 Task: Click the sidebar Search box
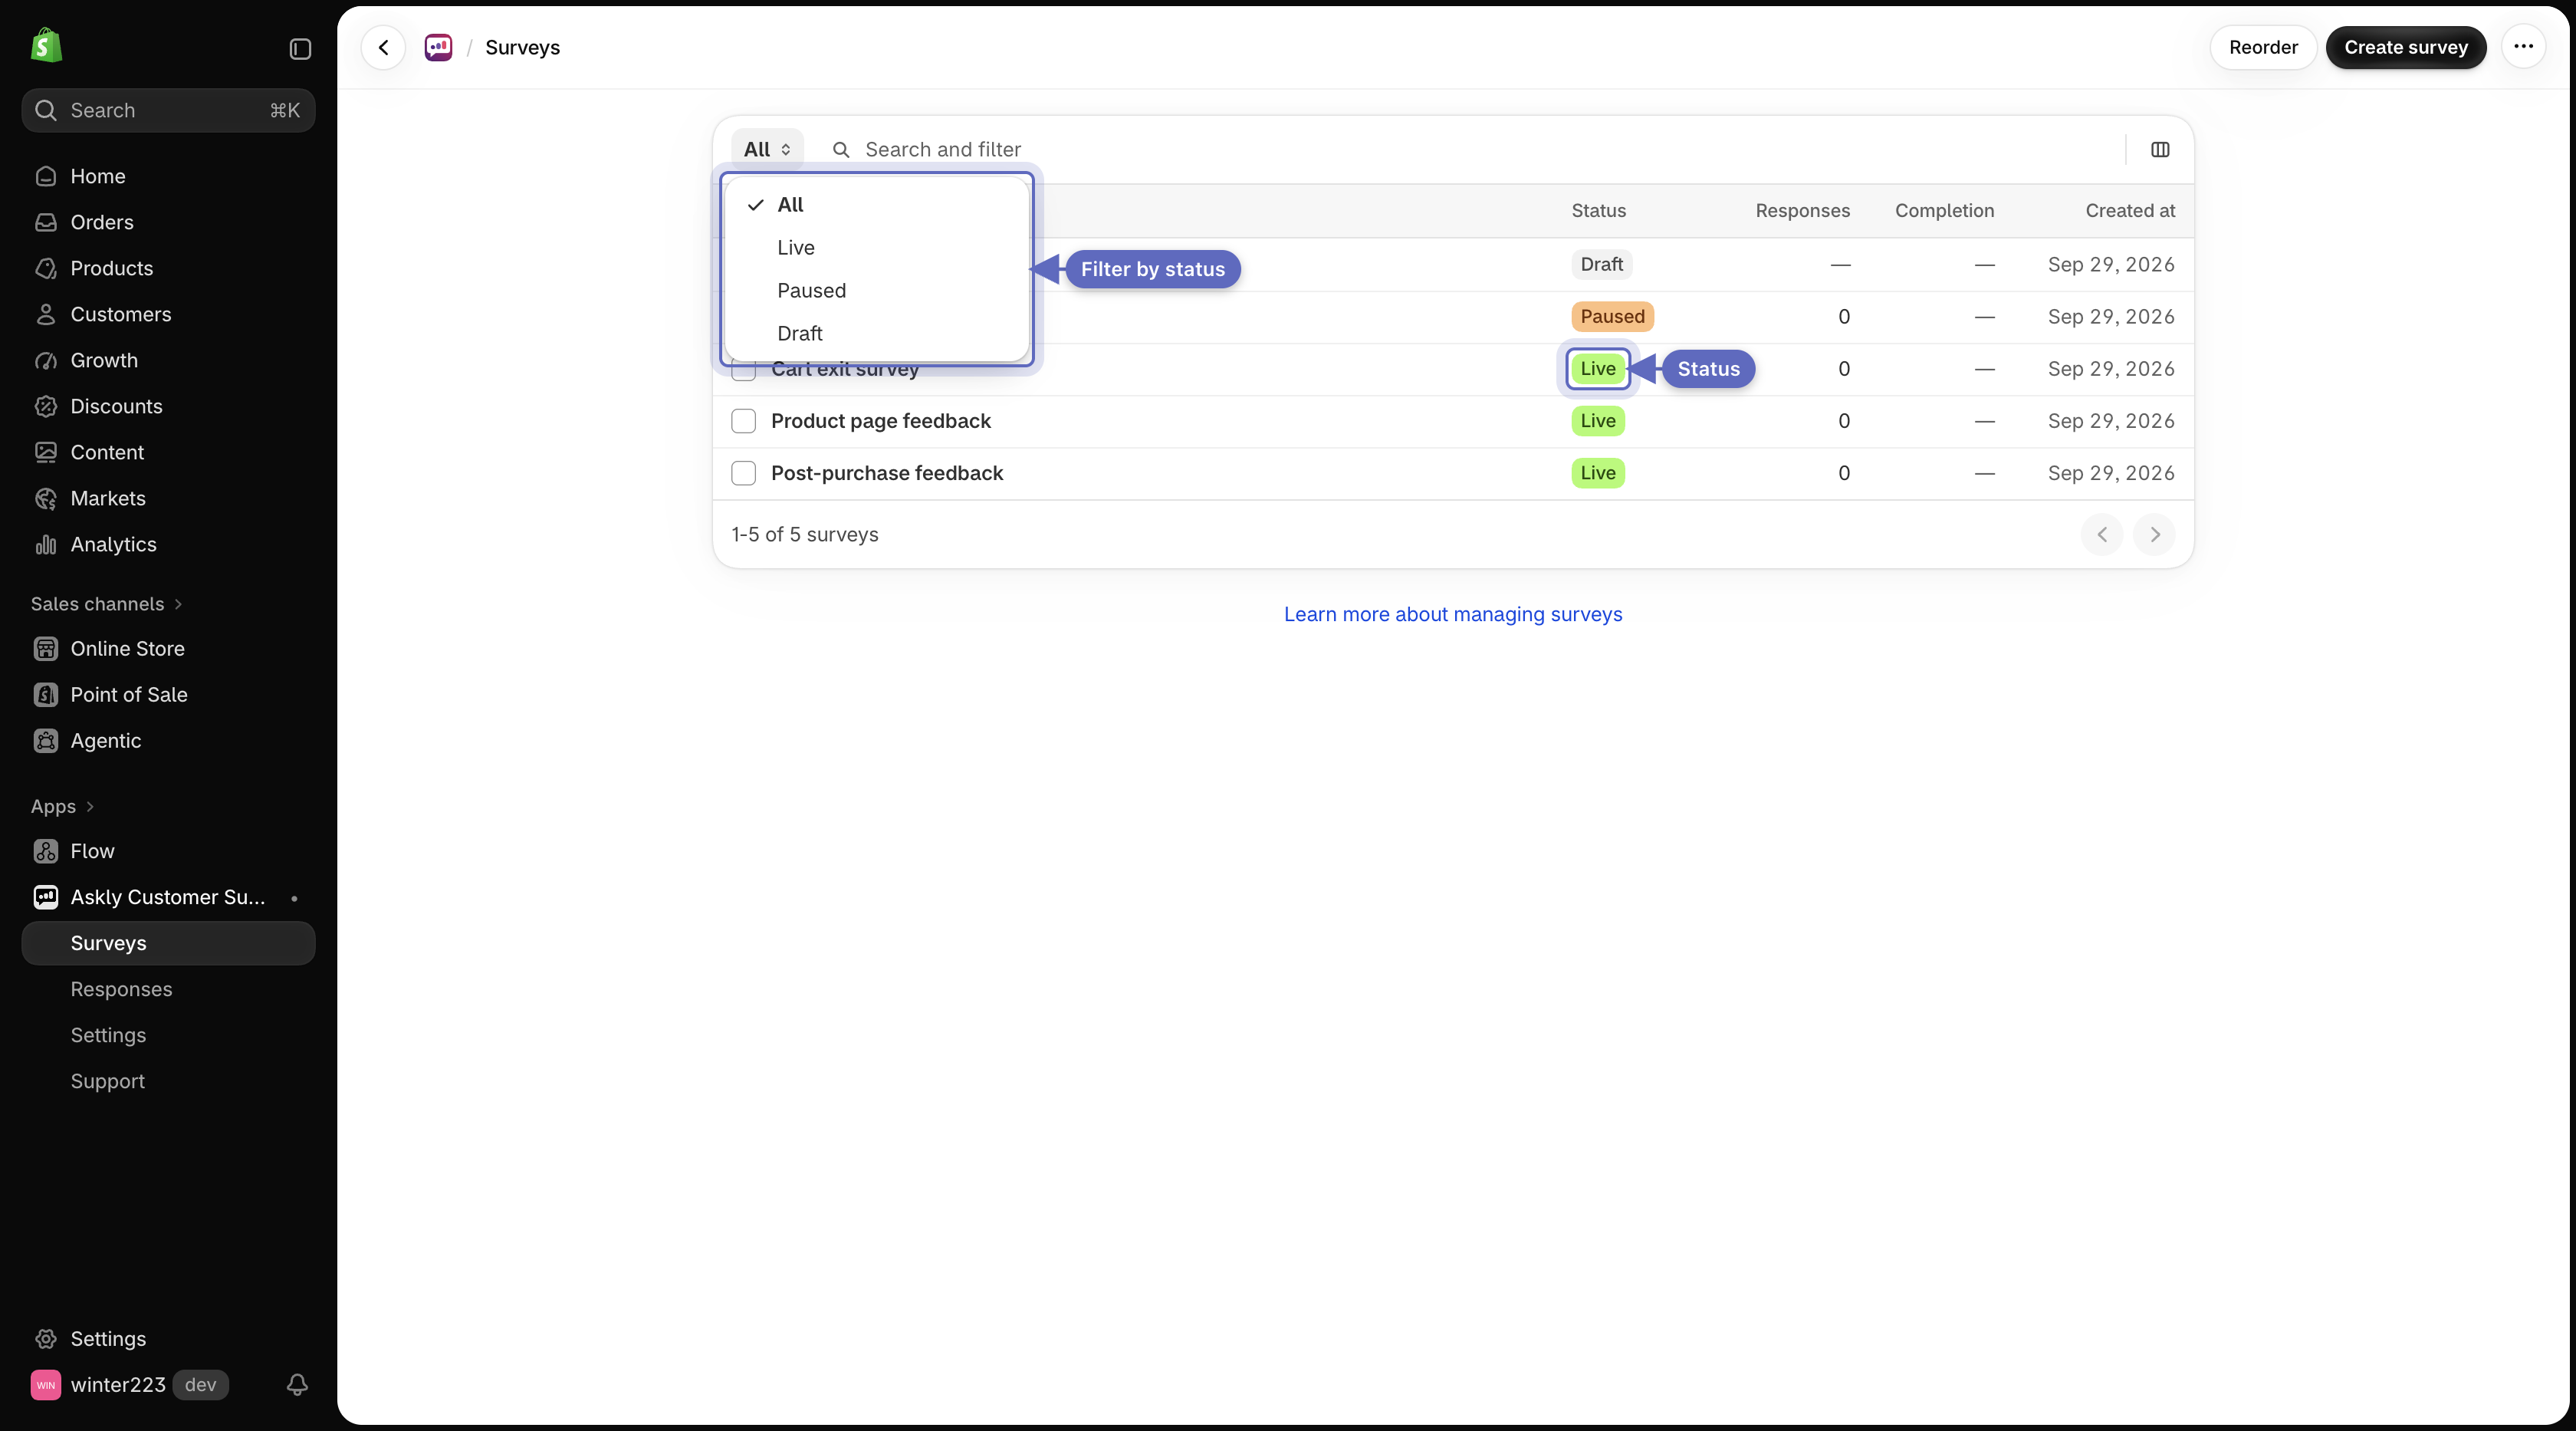pos(168,110)
